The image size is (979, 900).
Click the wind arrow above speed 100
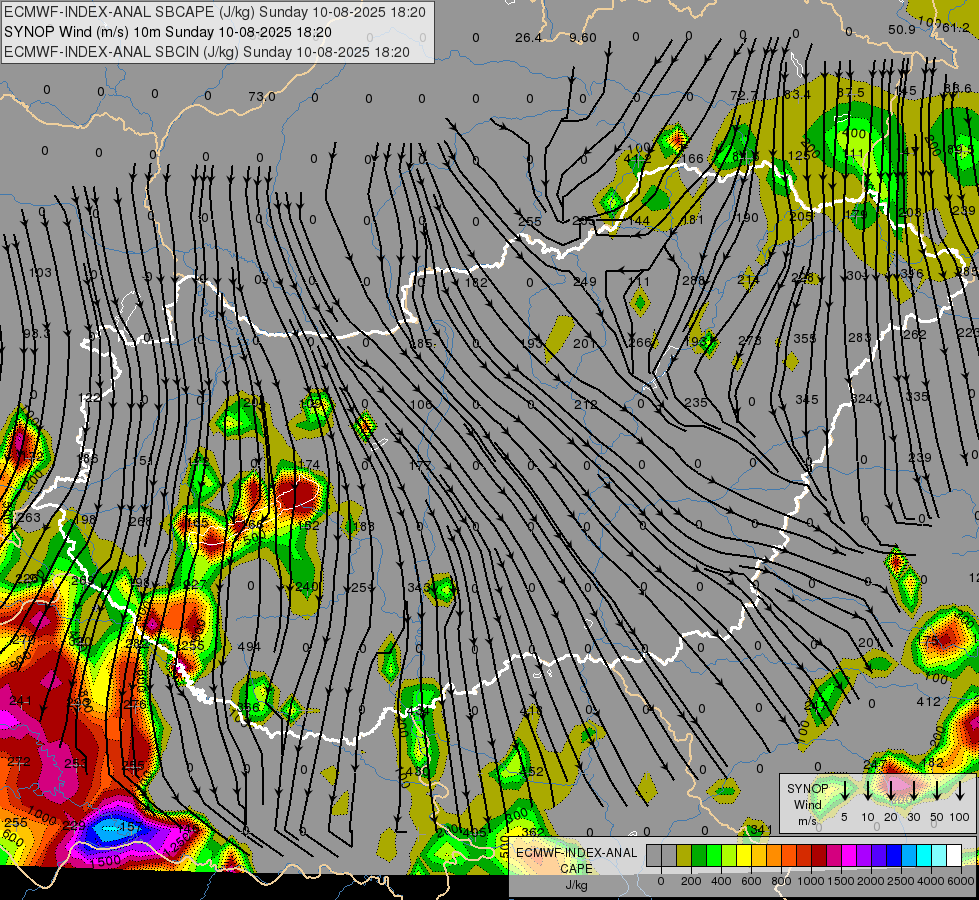[x=960, y=790]
